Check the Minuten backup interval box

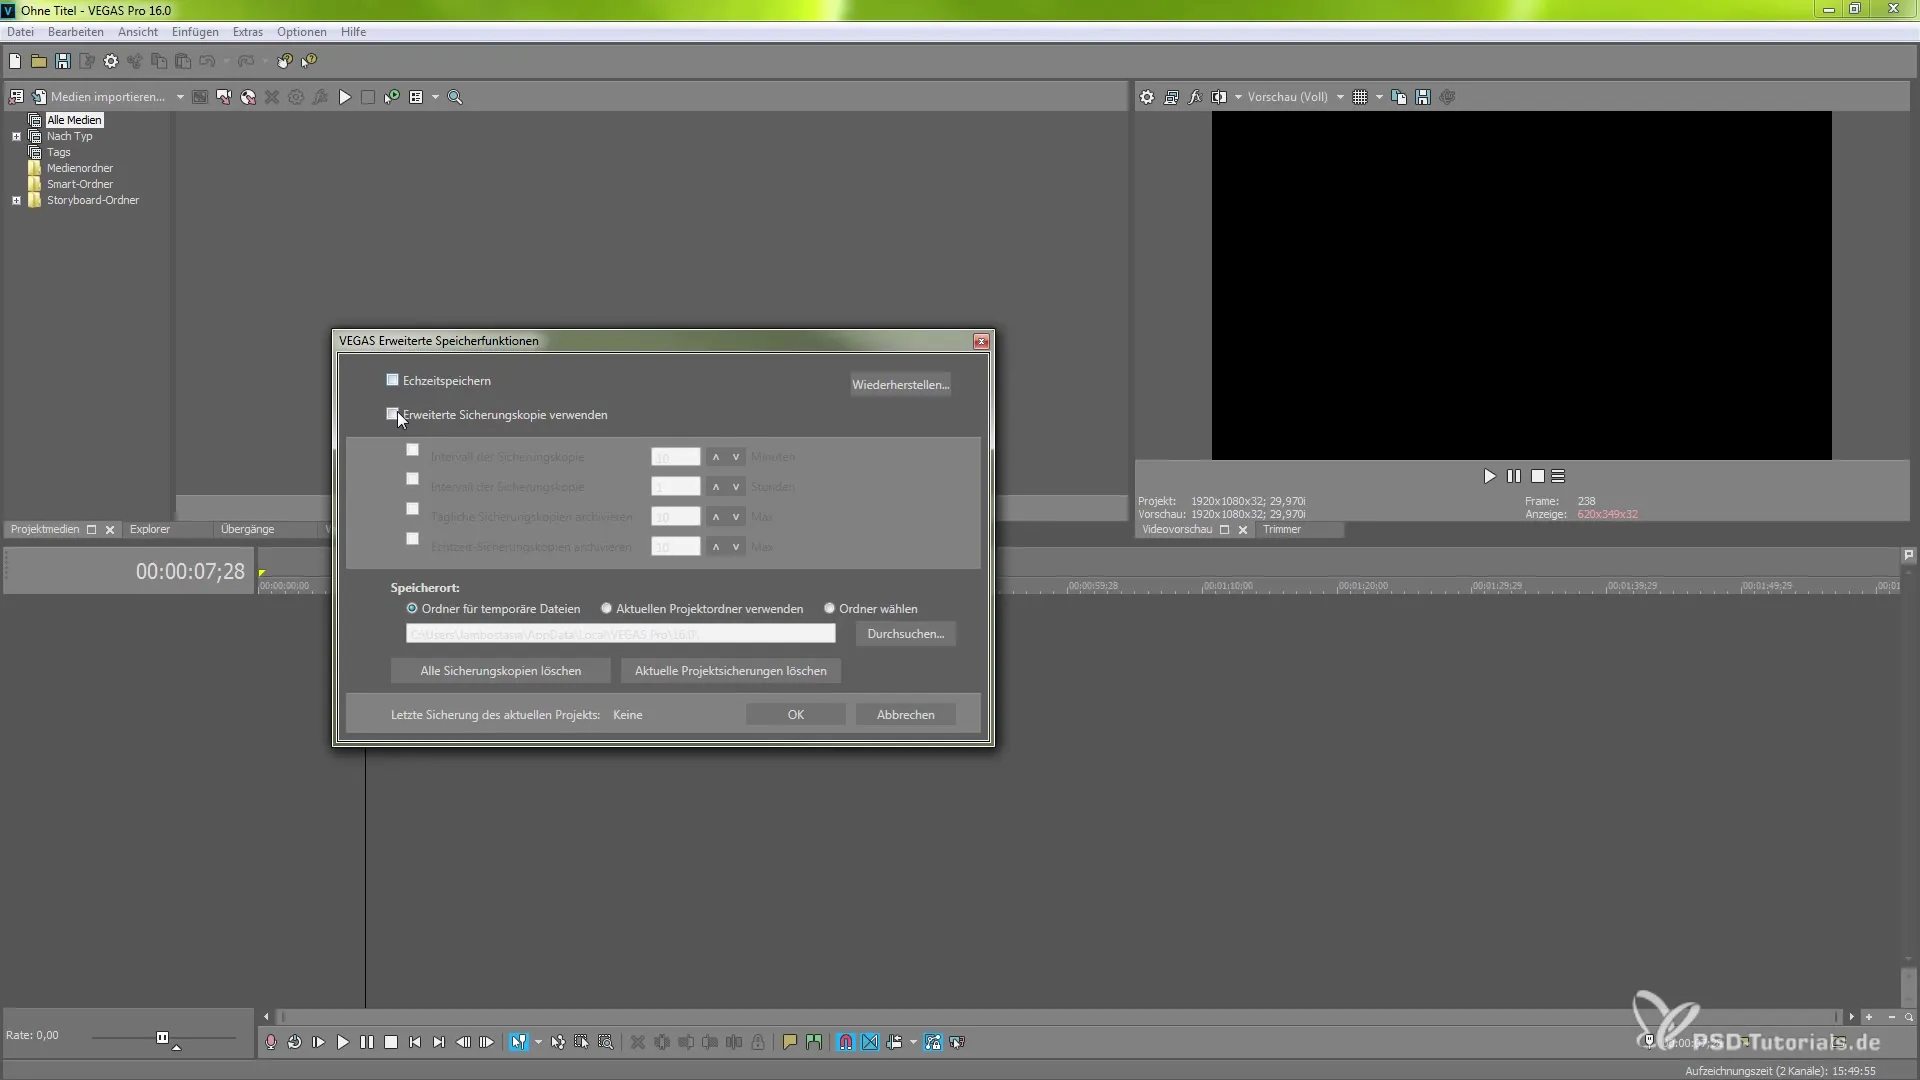click(412, 450)
